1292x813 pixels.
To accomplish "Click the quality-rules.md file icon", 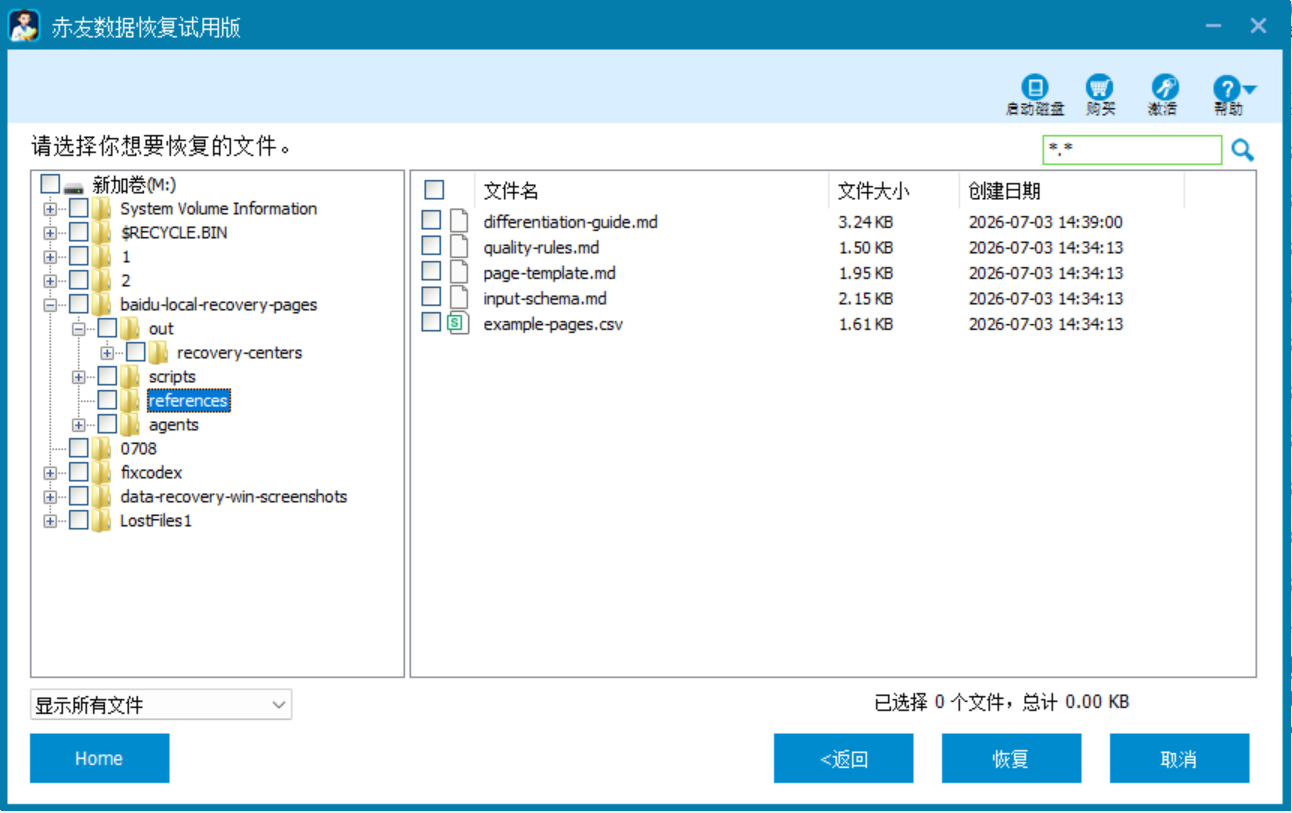I will click(458, 246).
